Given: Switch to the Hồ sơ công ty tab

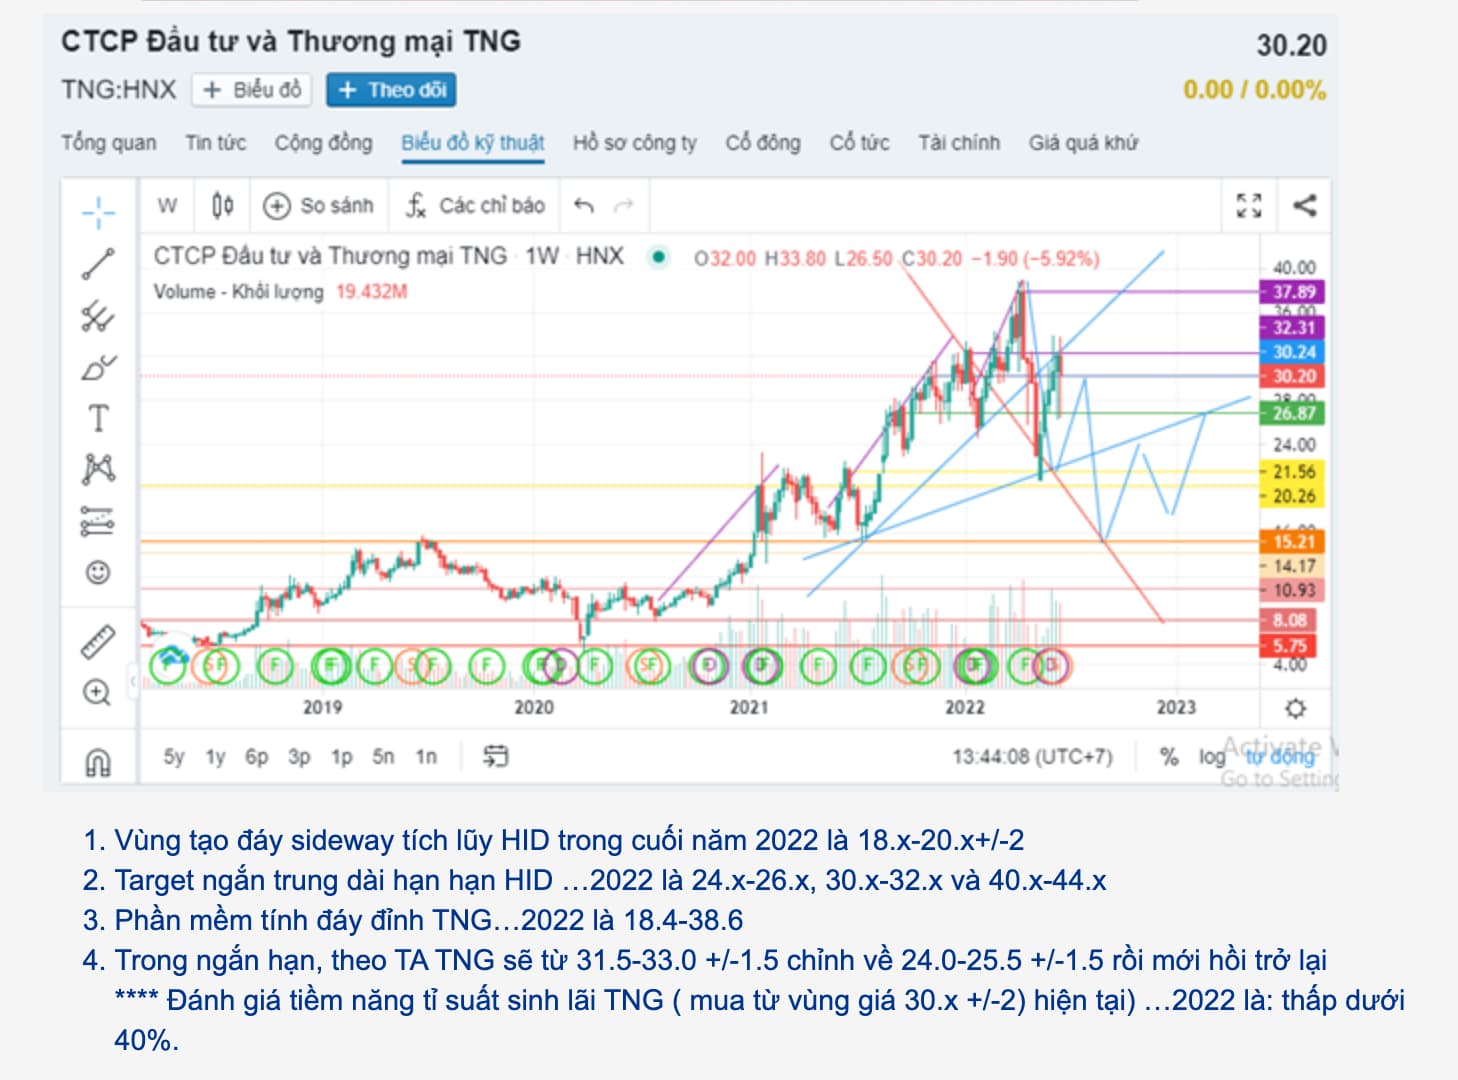Looking at the screenshot, I should point(634,143).
